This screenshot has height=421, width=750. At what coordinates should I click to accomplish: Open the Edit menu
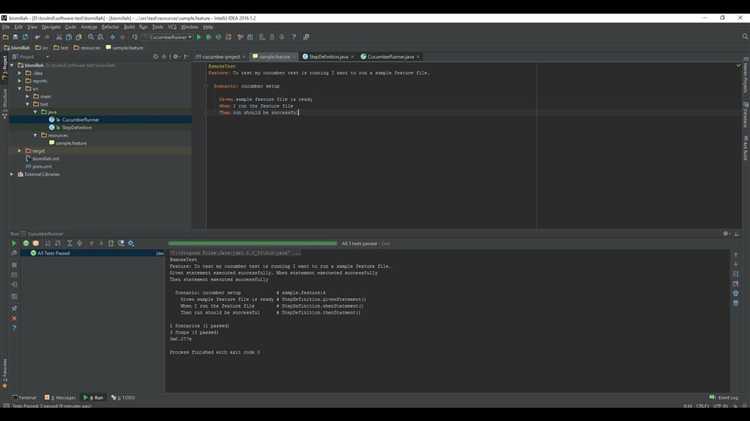pyautogui.click(x=18, y=27)
